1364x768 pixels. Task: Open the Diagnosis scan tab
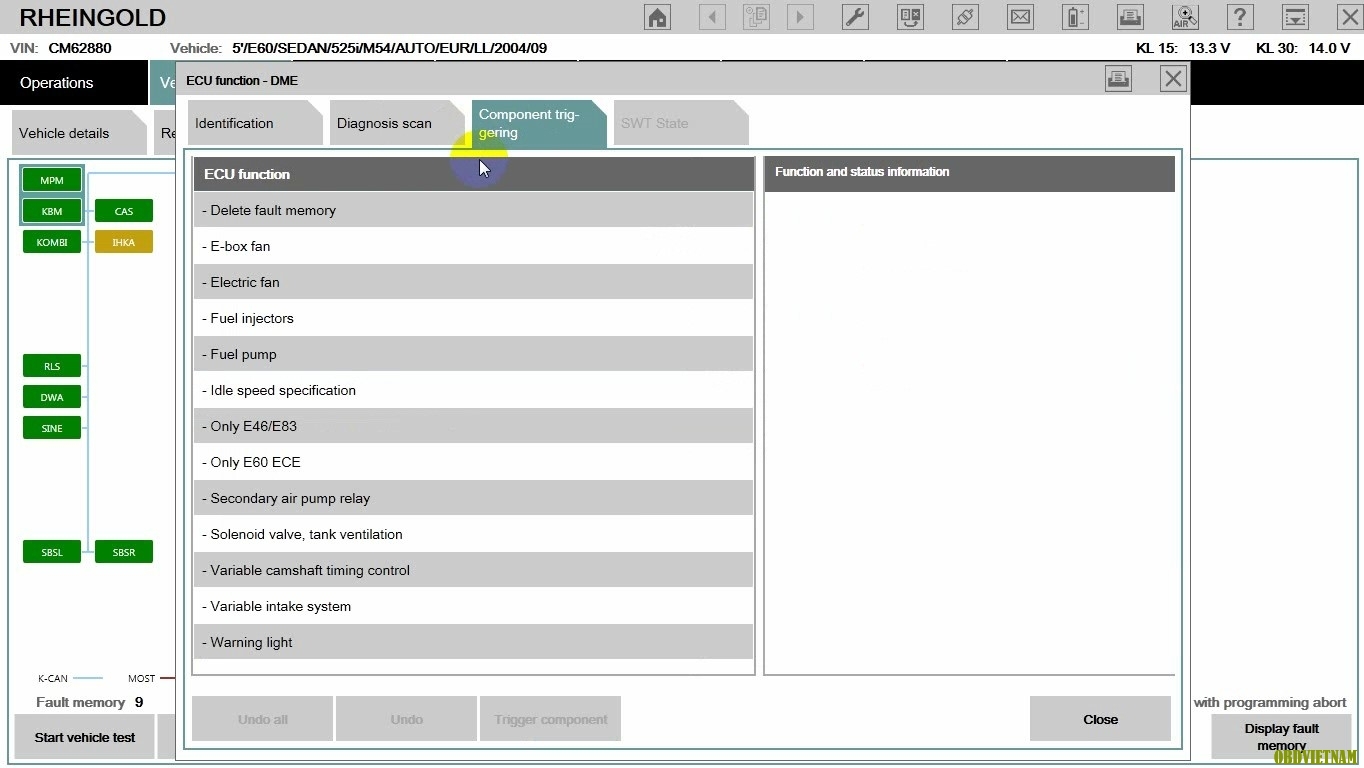click(397, 123)
